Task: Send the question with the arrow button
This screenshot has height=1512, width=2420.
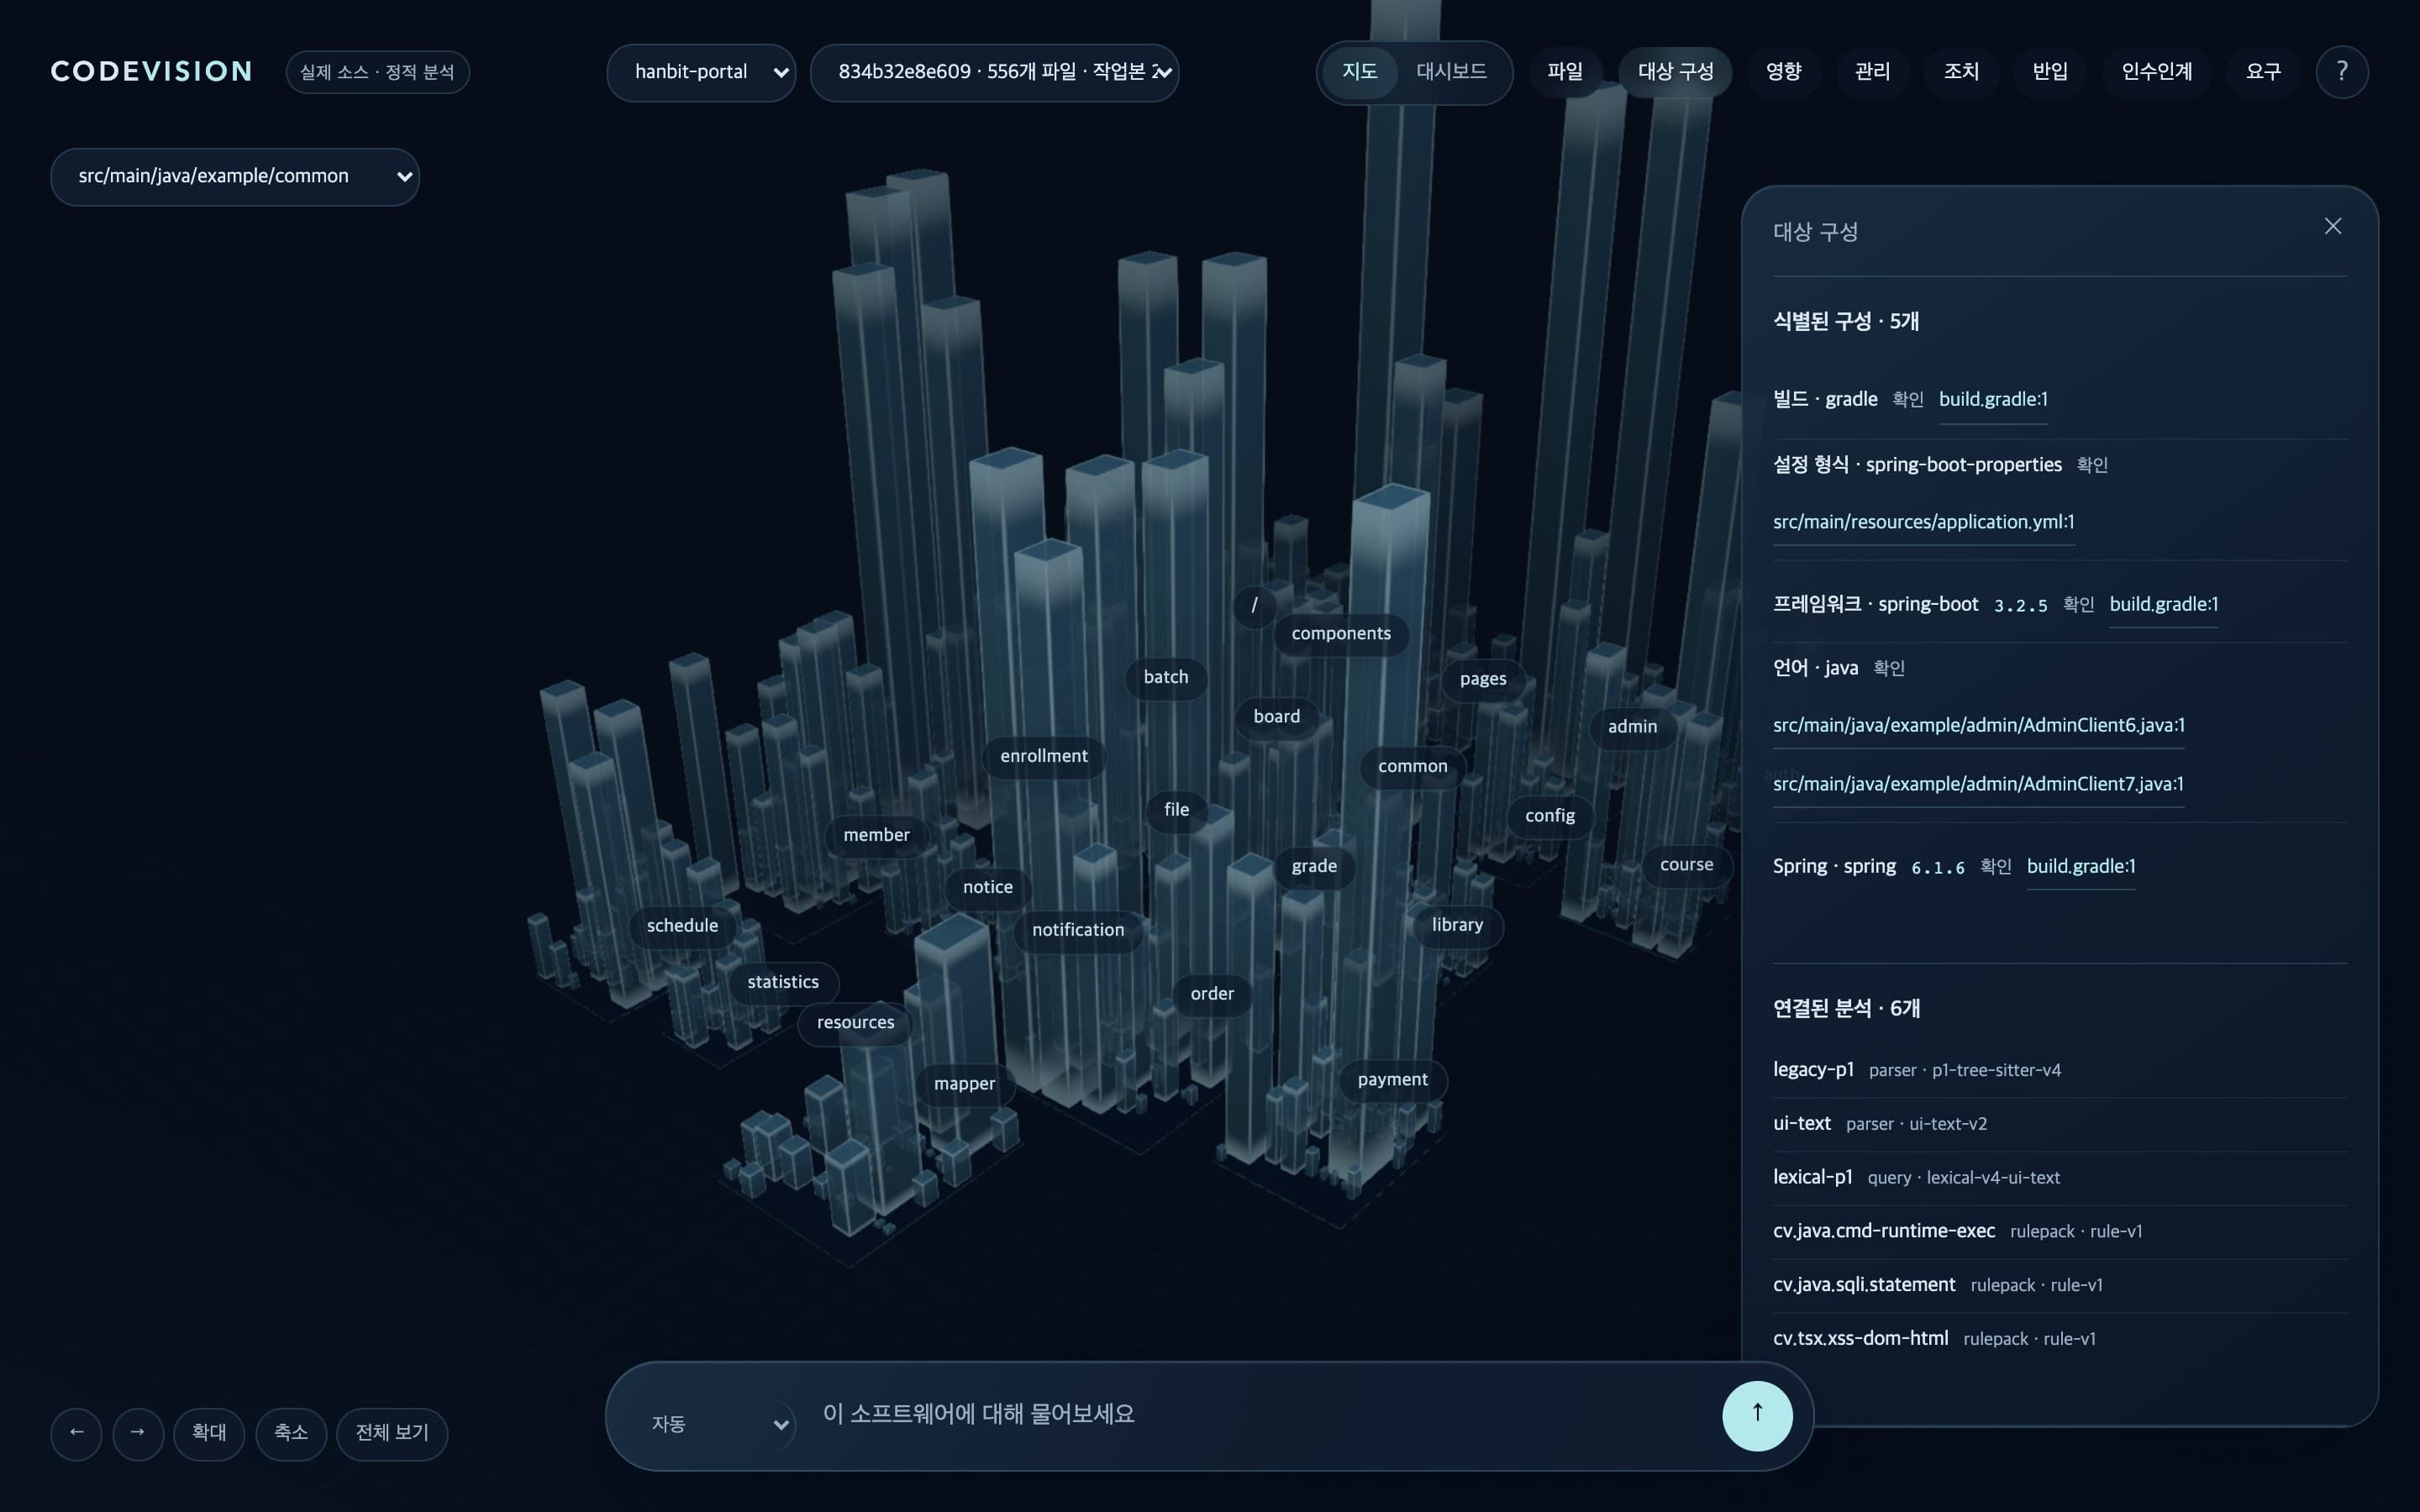Action: click(1757, 1415)
